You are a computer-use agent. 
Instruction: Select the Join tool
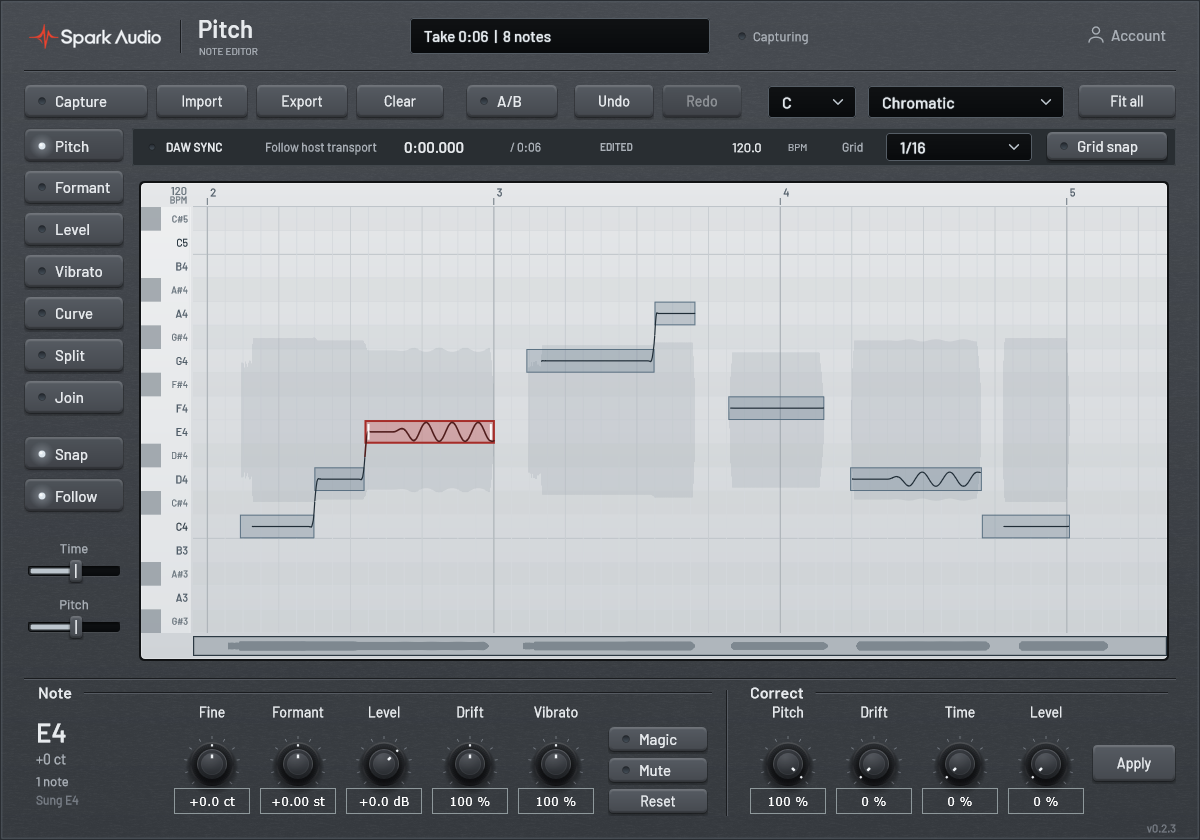(75, 397)
